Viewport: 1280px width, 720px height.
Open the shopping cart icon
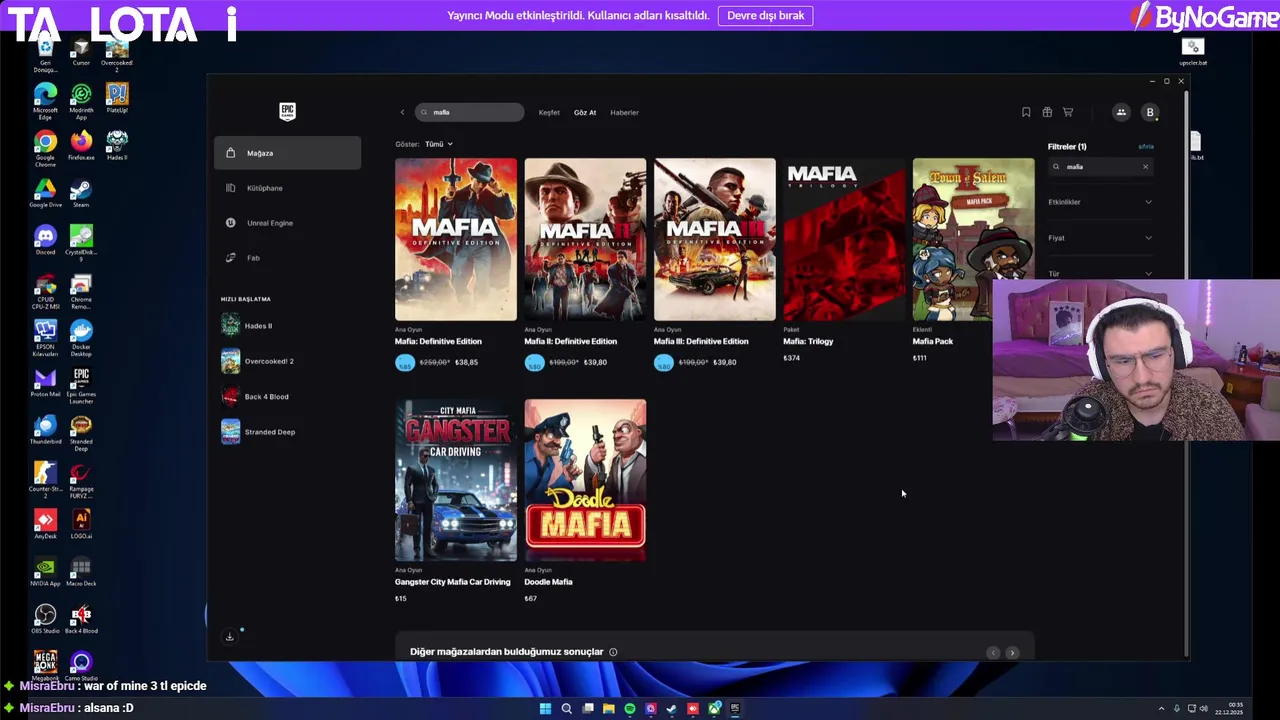pos(1068,112)
